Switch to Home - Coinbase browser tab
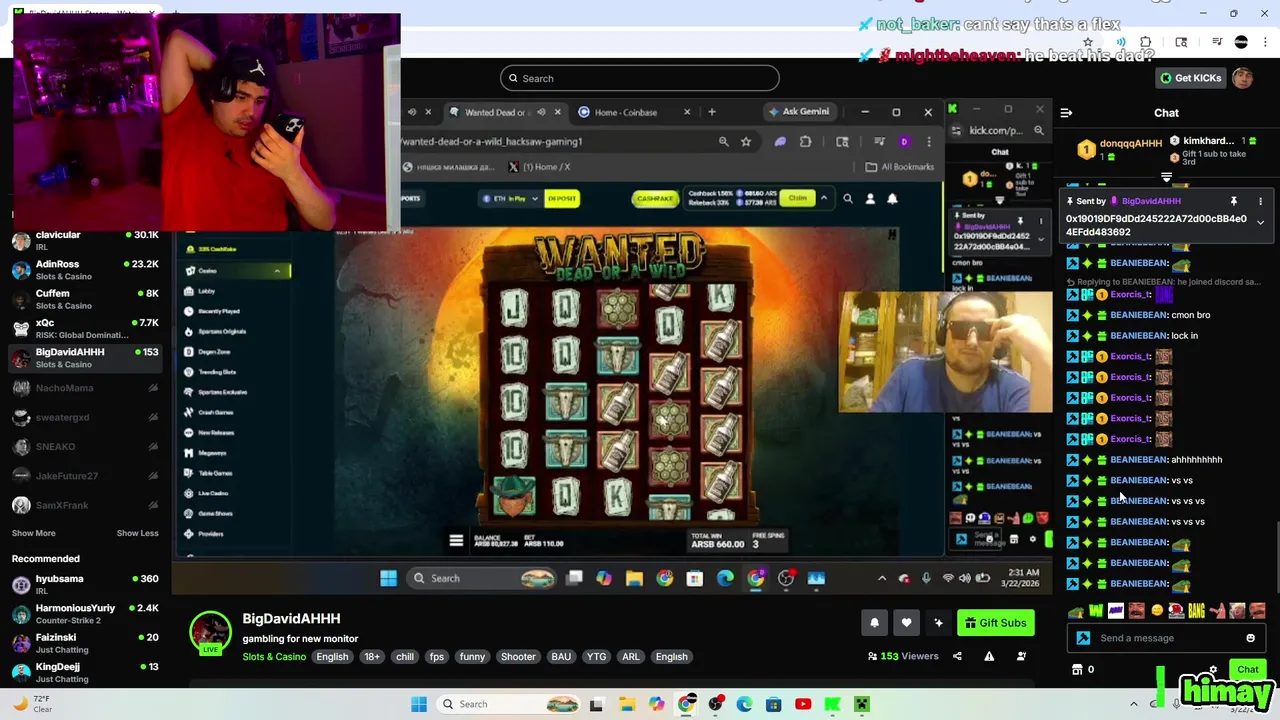The width and height of the screenshot is (1280, 720). [x=634, y=112]
